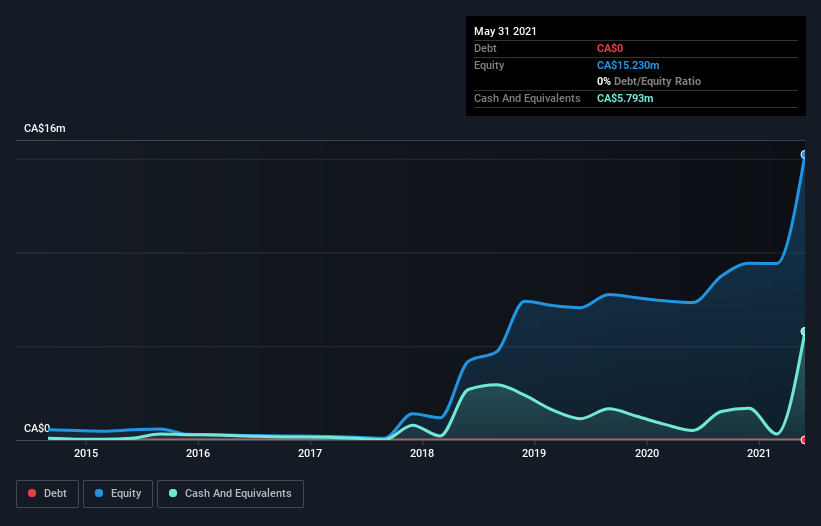Viewport: 821px width, 526px height.
Task: Click the teal Cash endpoint marker
Action: pos(804,331)
